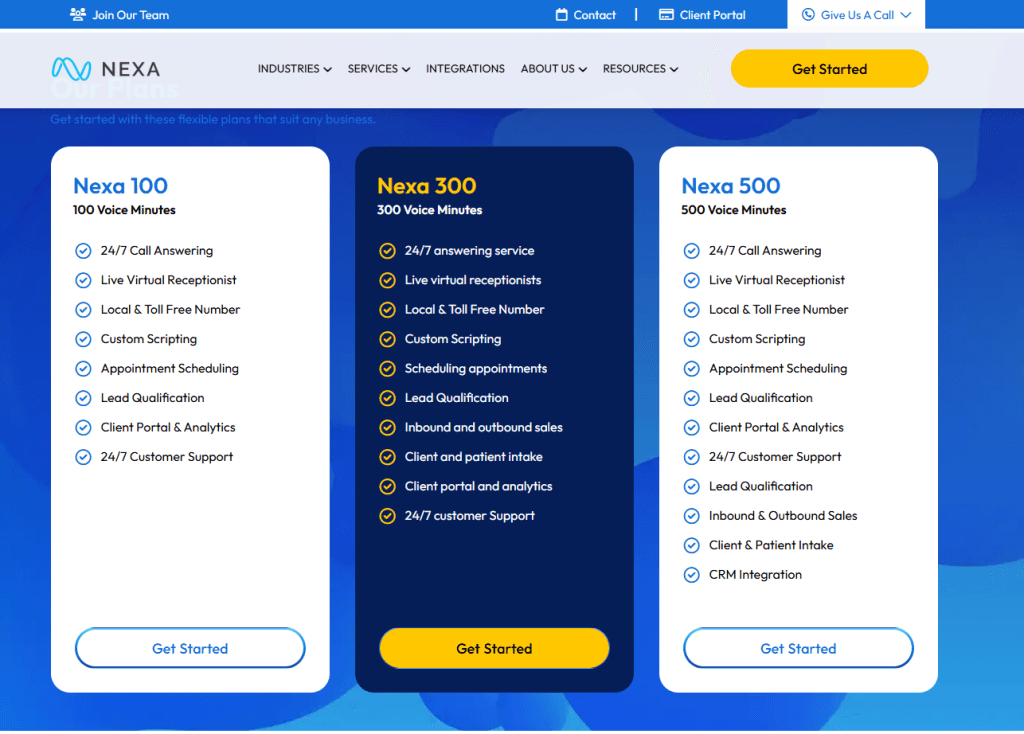Expand the Industries dropdown

(x=294, y=69)
